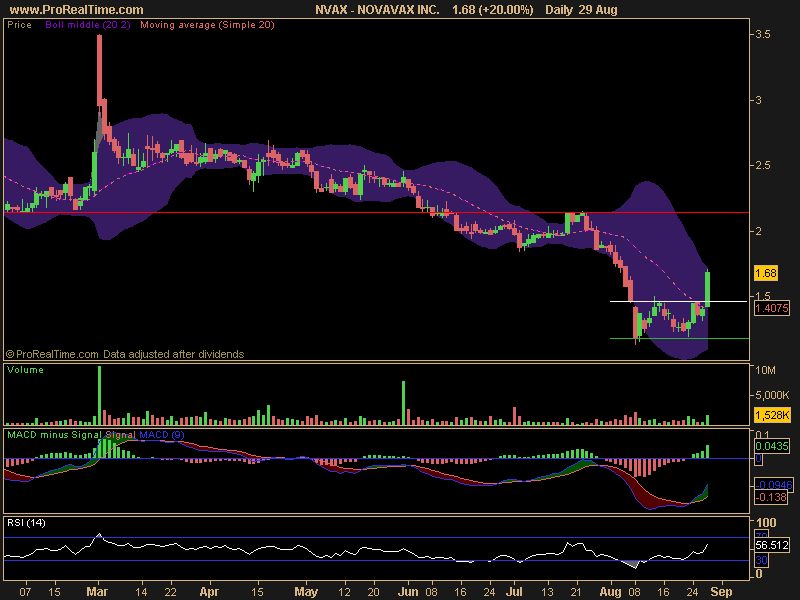Click the NVAX - NOVAVAX INC. title
This screenshot has width=800, height=600.
pos(377,9)
